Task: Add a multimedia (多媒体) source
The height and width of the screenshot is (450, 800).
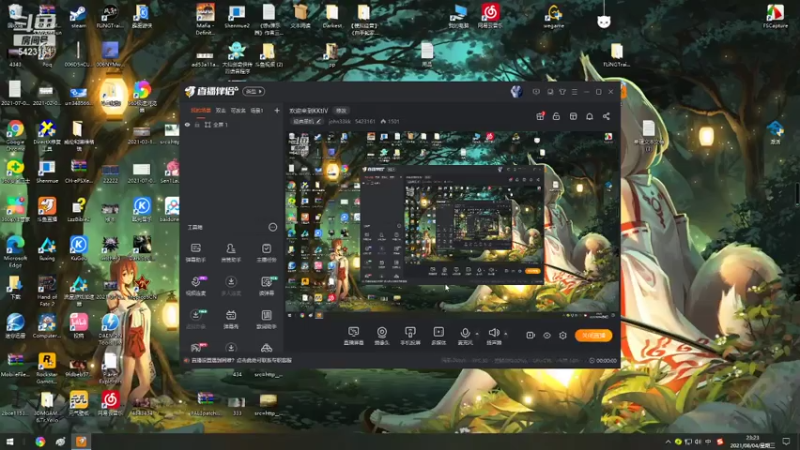Action: [438, 336]
